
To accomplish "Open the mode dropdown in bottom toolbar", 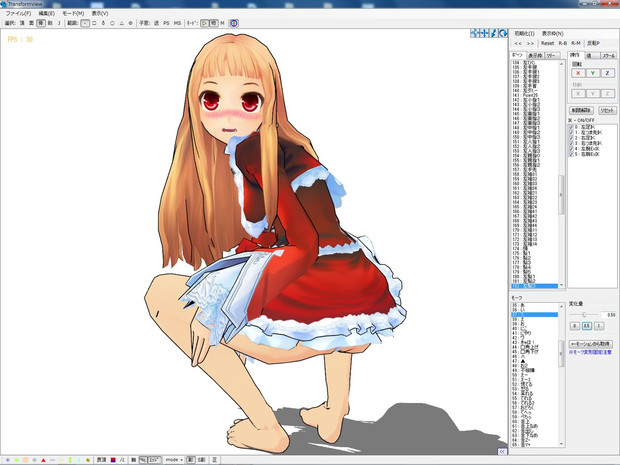I will point(174,460).
